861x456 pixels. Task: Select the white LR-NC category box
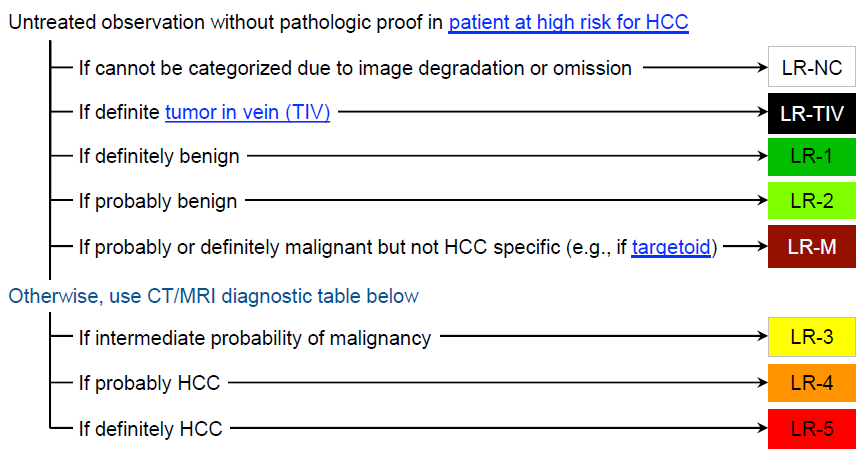click(x=812, y=68)
